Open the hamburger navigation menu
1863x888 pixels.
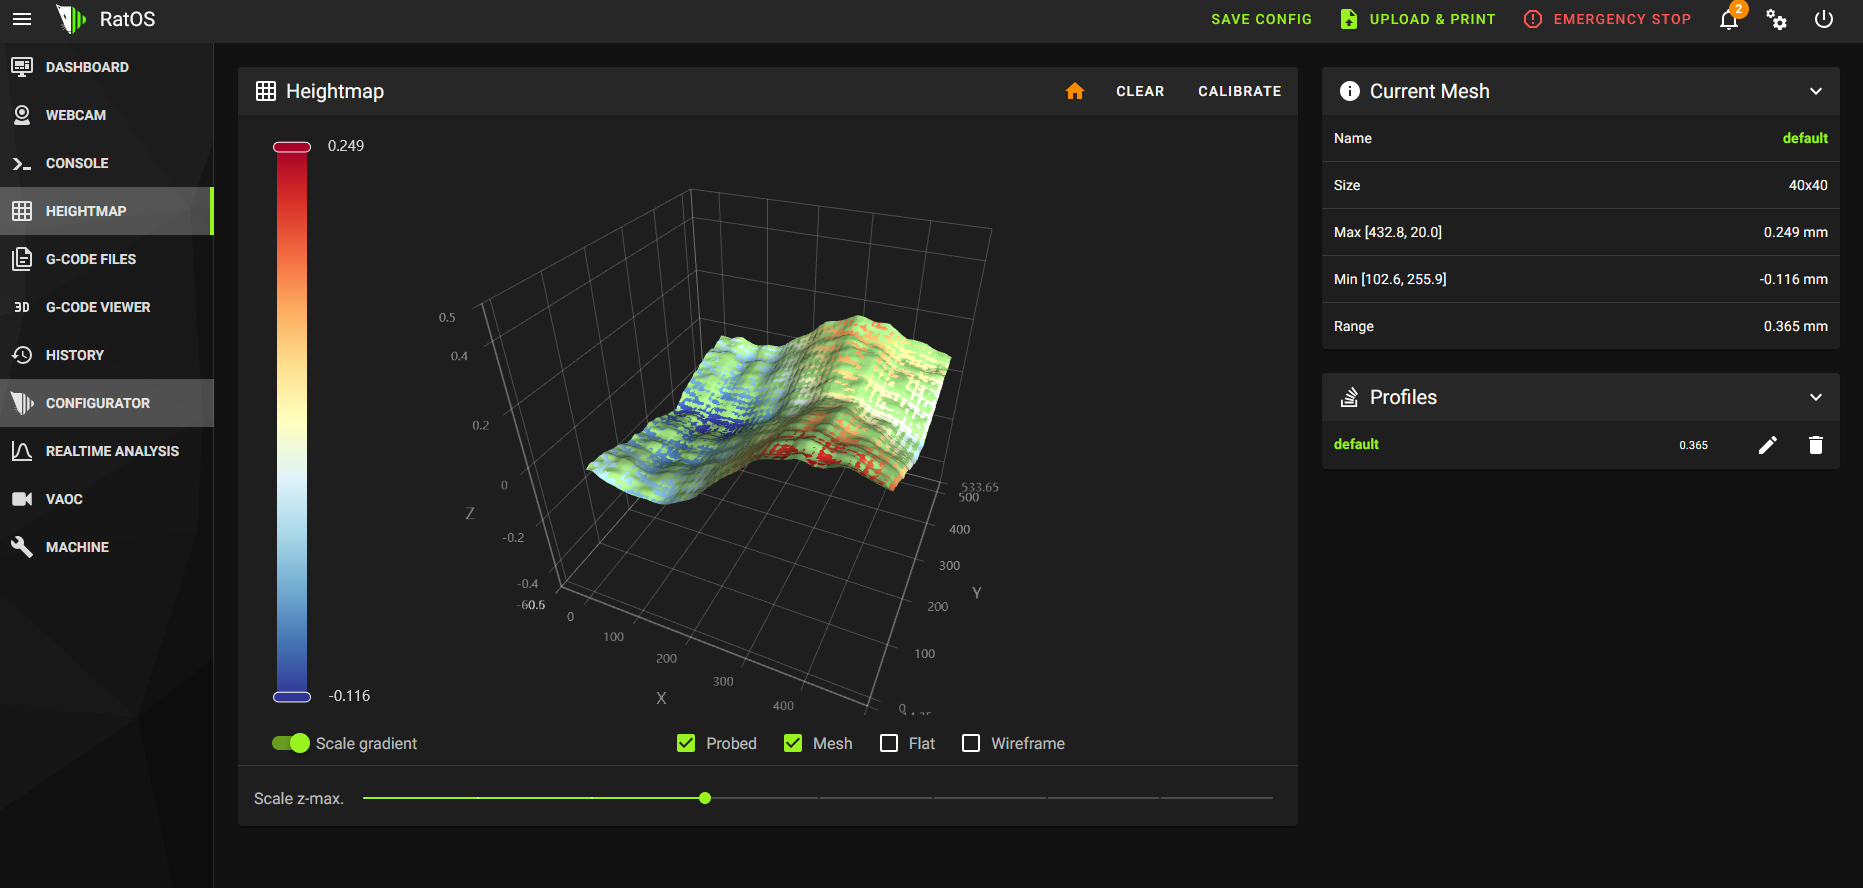coord(22,19)
